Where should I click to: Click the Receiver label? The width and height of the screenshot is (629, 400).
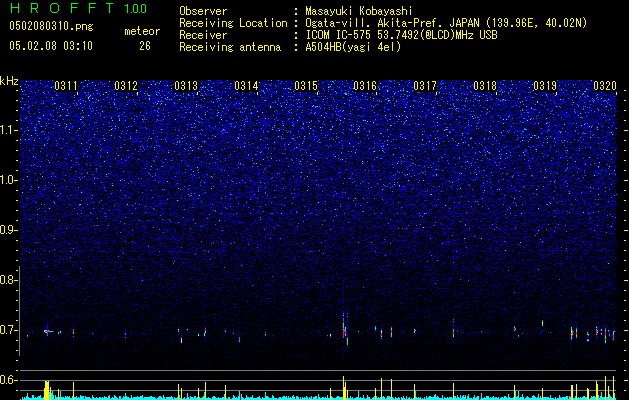pyautogui.click(x=203, y=35)
